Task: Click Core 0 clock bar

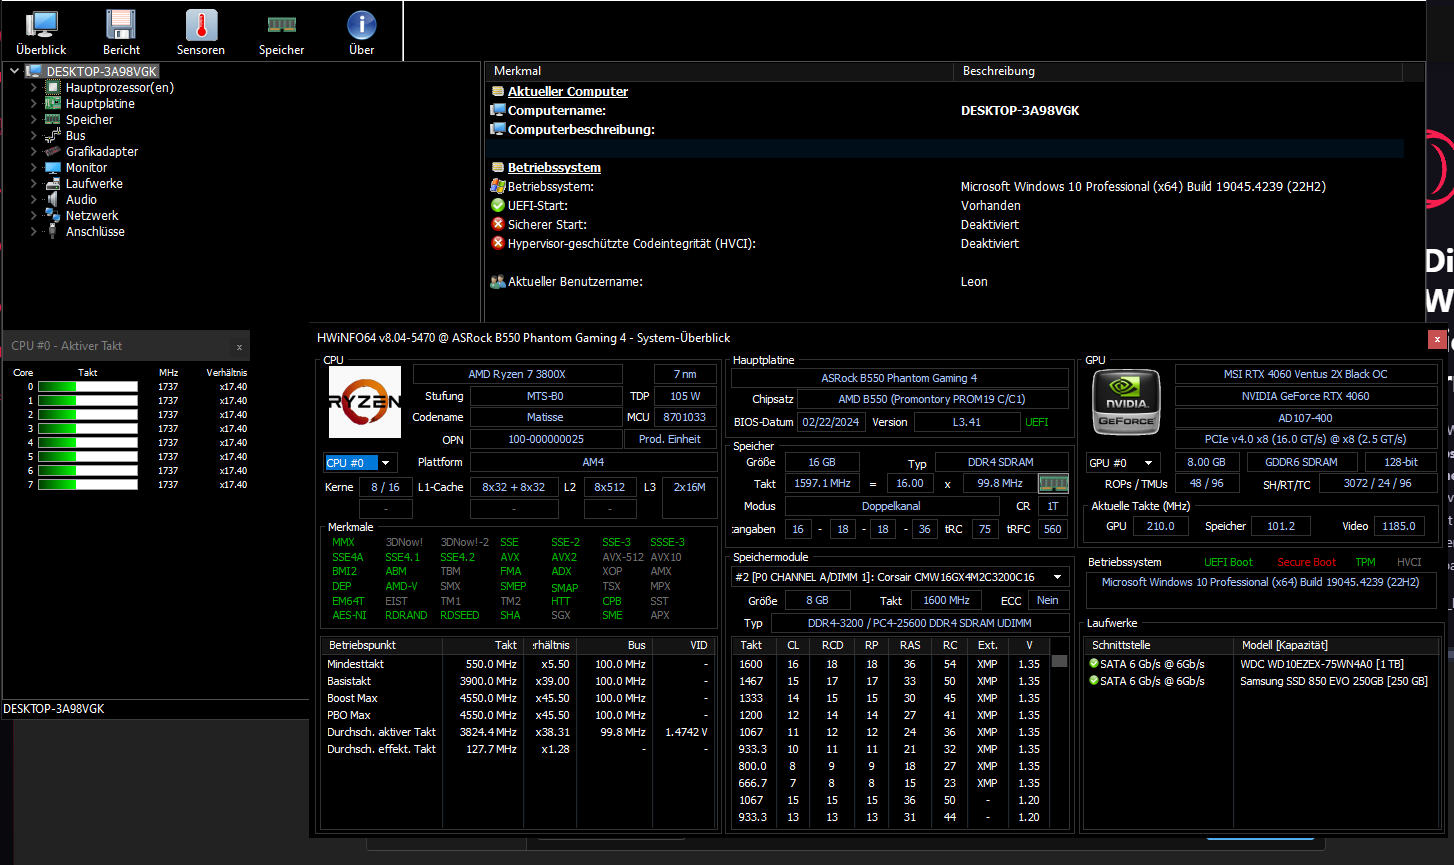Action: click(x=88, y=386)
